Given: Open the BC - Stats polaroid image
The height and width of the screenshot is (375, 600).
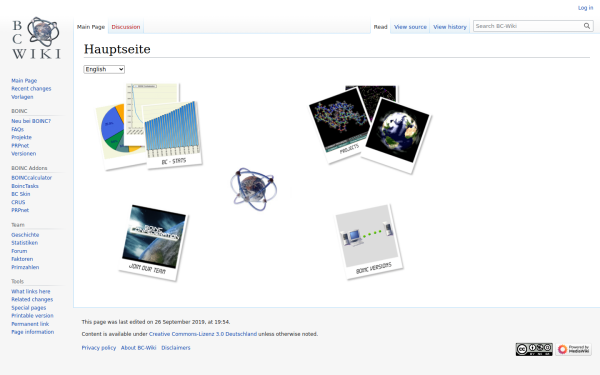Looking at the screenshot, I should [x=172, y=134].
